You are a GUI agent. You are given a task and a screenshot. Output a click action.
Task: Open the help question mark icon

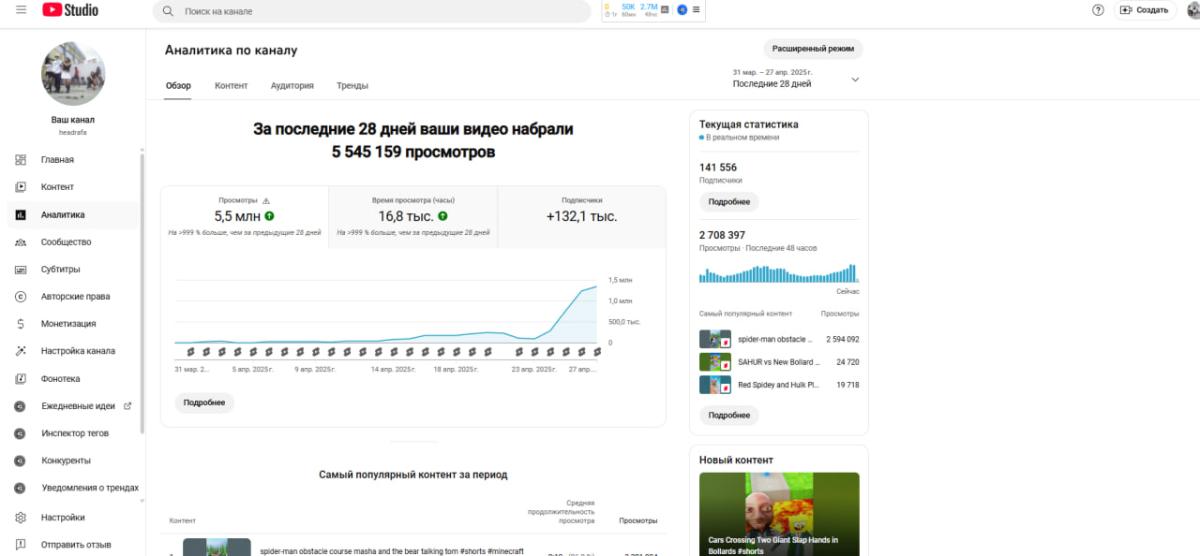click(x=1098, y=10)
